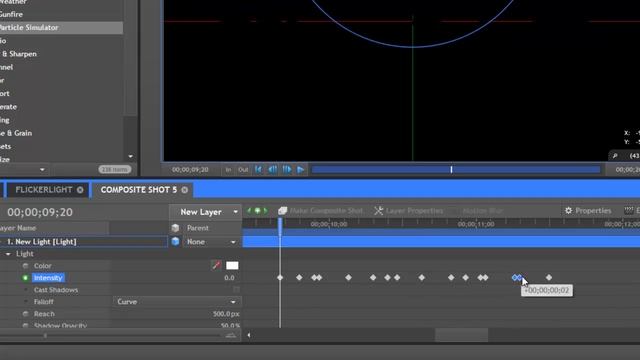The width and height of the screenshot is (640, 360).
Task: Switch to COMPOSITE SHOT 5 tab
Action: [x=139, y=190]
